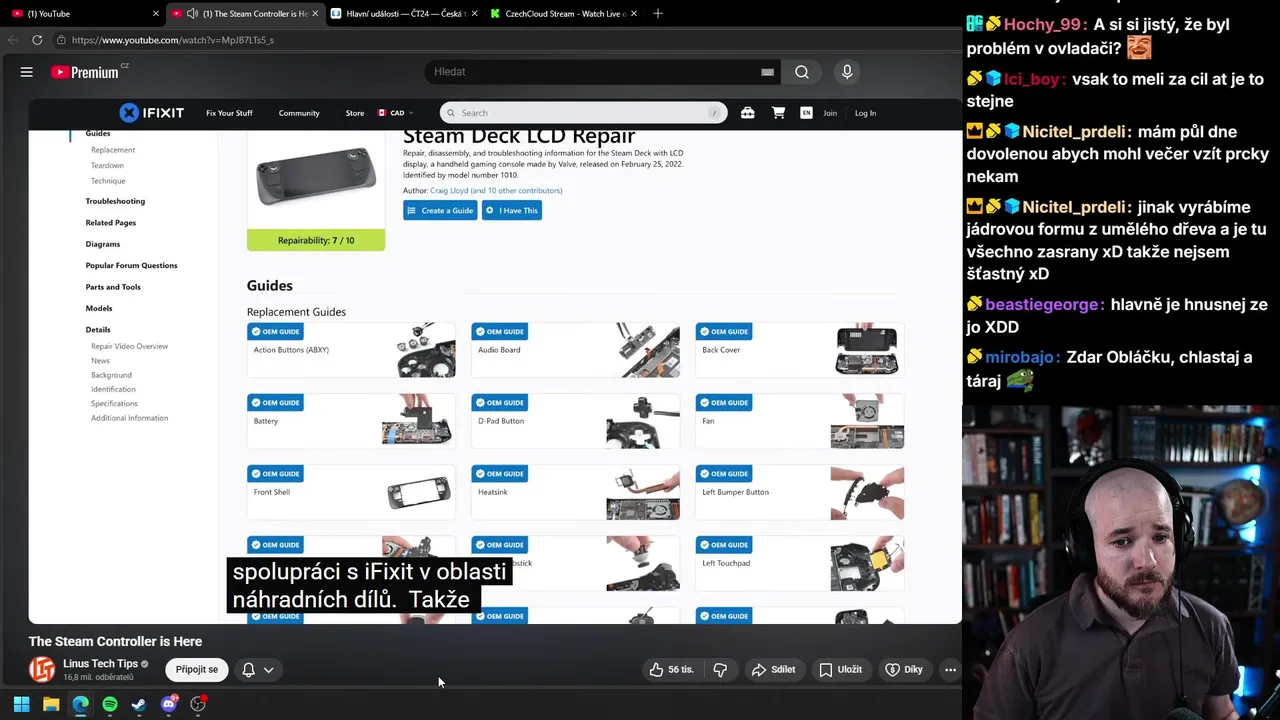
Task: Open the Audio Board guide card
Action: [576, 350]
